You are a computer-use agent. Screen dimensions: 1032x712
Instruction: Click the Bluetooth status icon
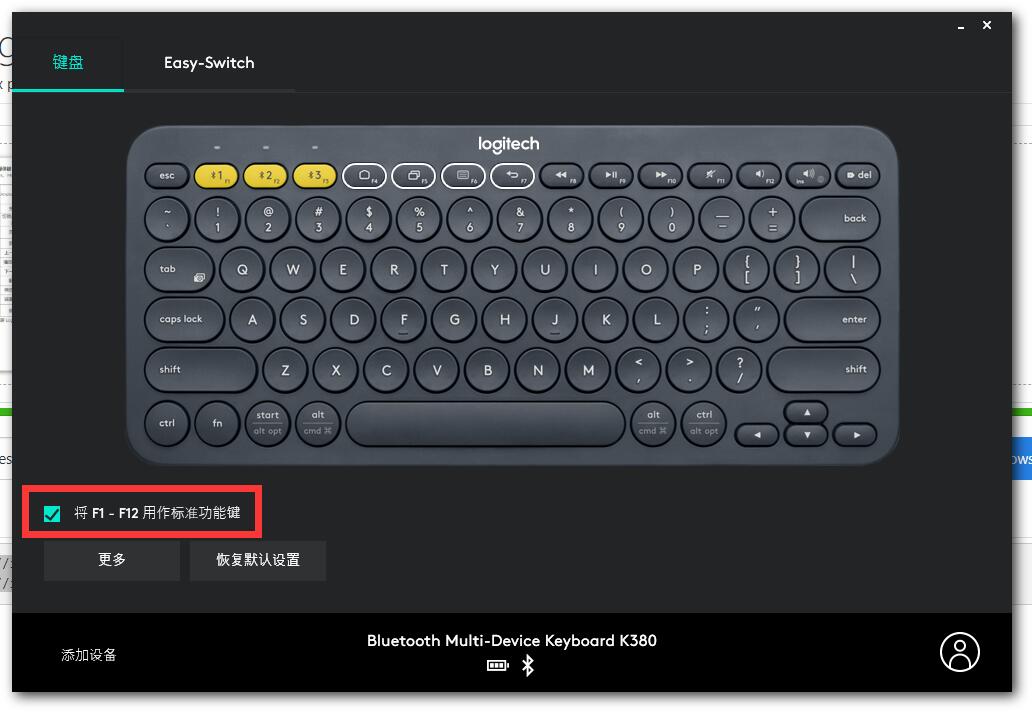point(528,665)
